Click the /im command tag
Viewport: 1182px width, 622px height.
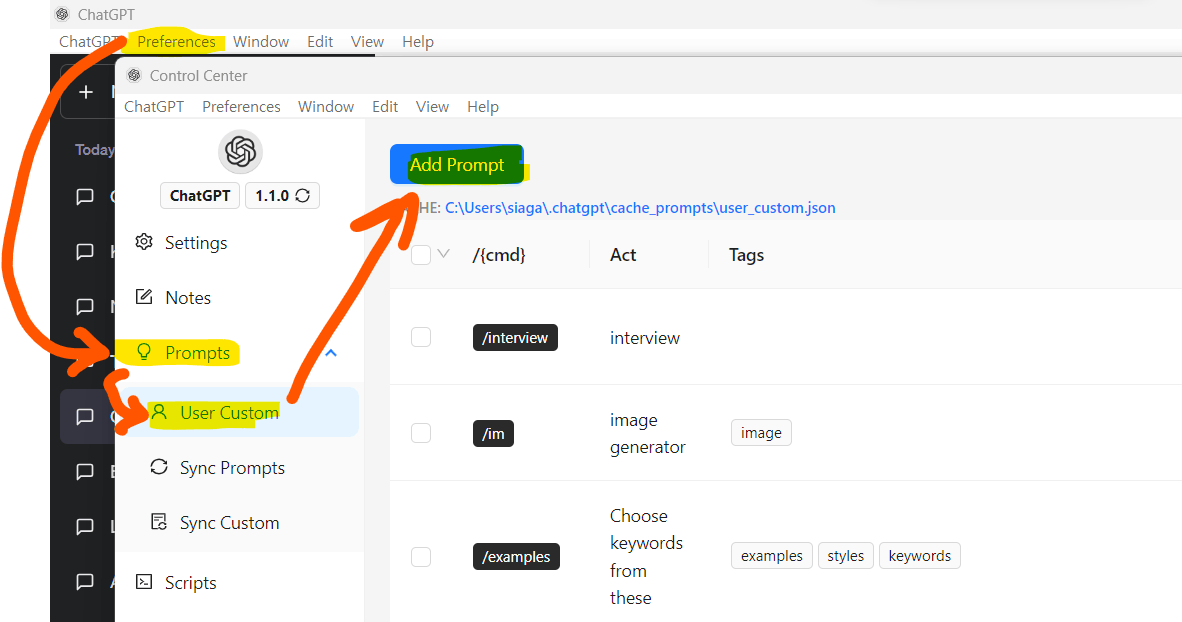pyautogui.click(x=494, y=434)
